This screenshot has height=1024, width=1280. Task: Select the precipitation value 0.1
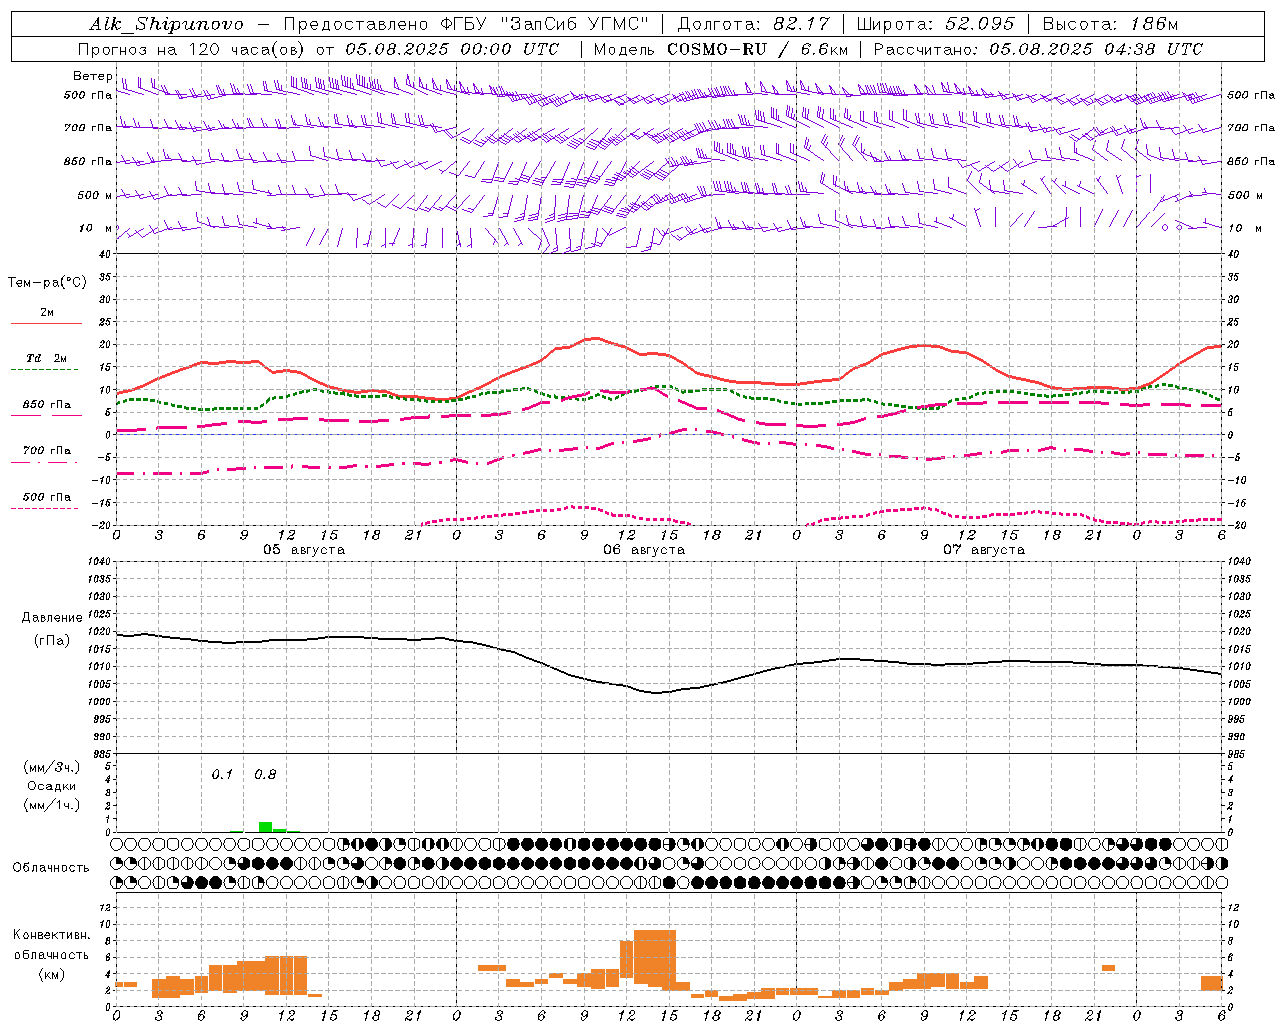(x=222, y=775)
